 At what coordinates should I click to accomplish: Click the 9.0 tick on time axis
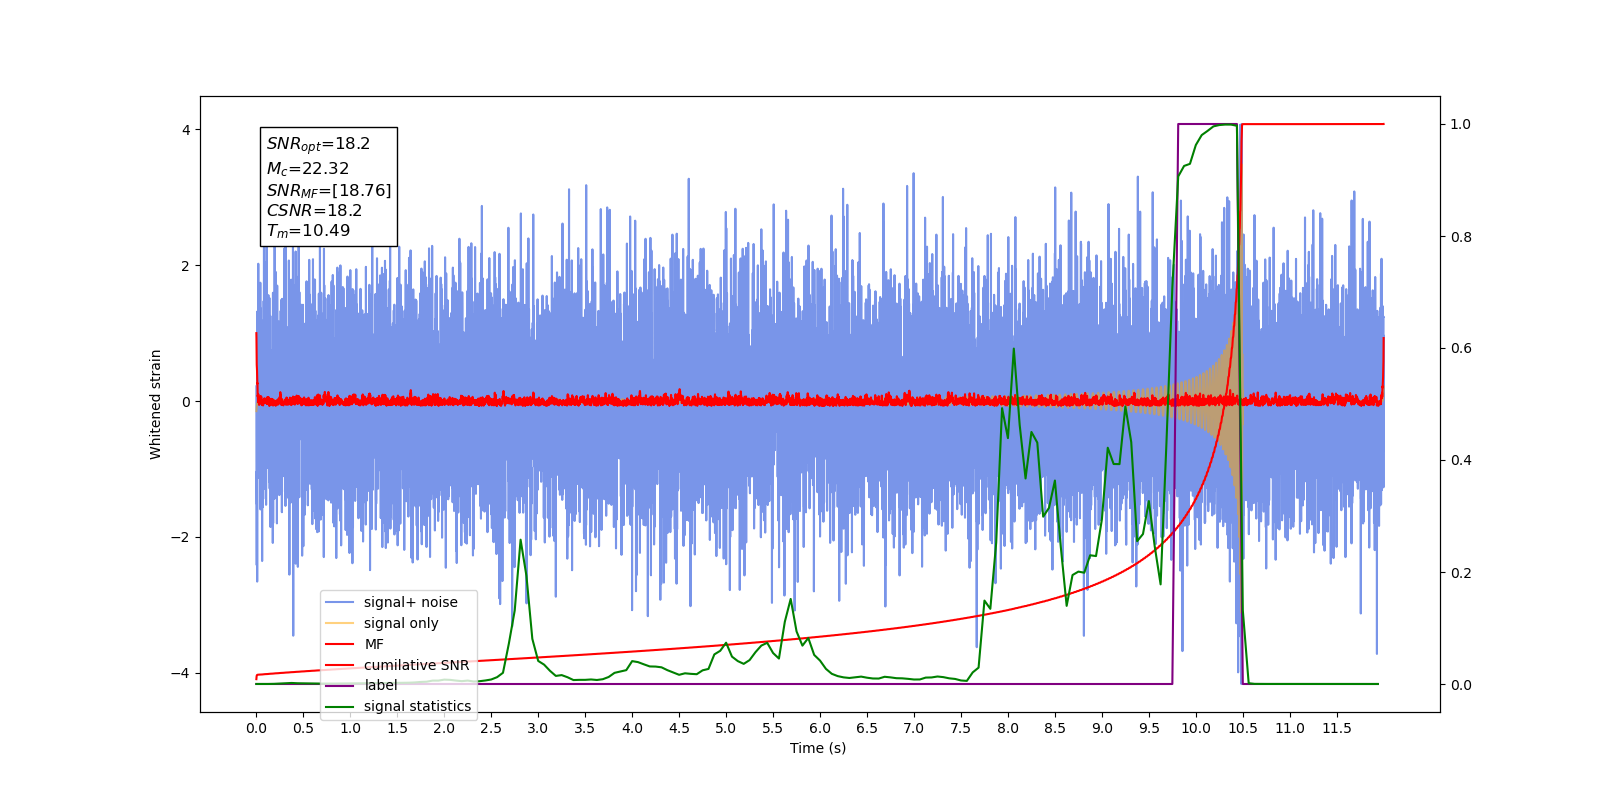point(1102,728)
